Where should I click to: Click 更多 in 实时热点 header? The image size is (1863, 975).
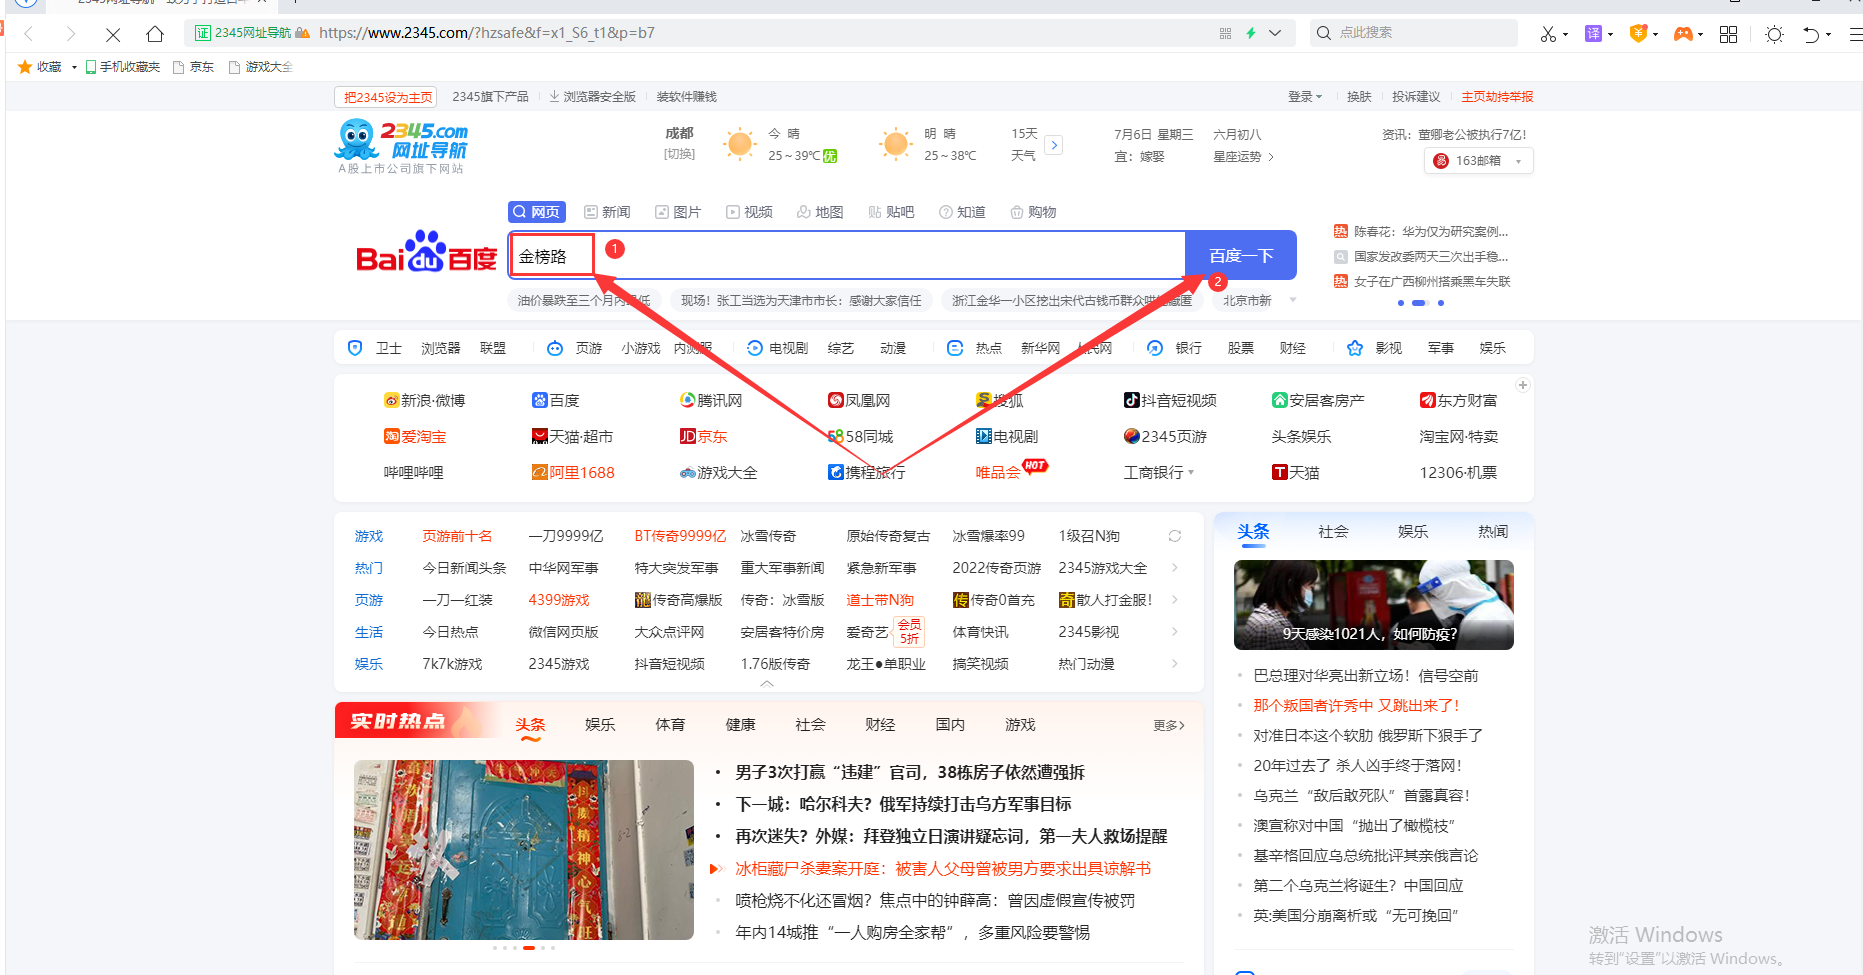pyautogui.click(x=1168, y=725)
